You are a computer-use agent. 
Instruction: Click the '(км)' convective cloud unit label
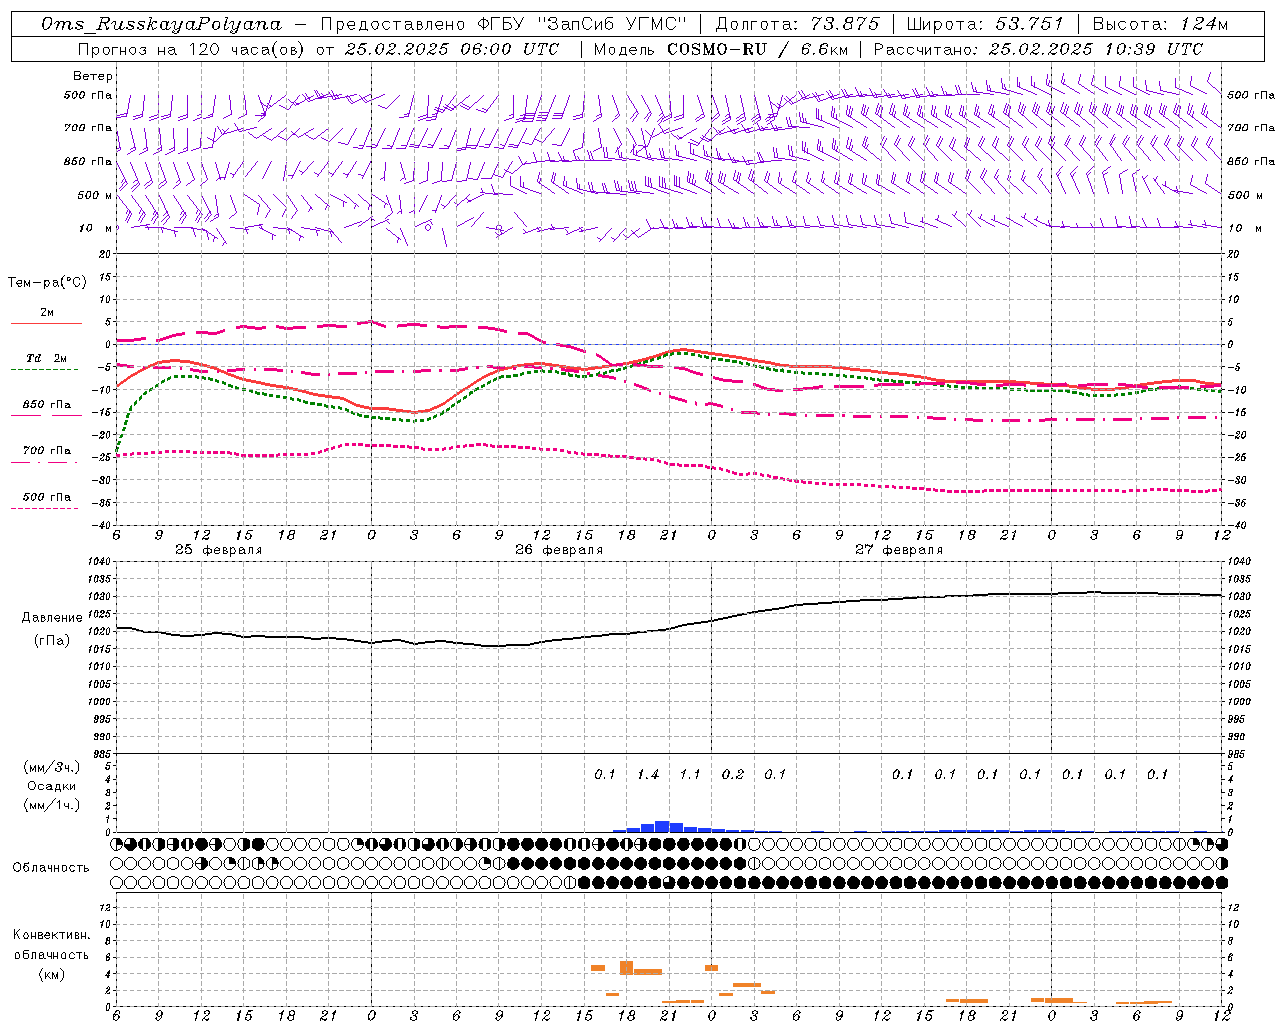click(x=51, y=974)
